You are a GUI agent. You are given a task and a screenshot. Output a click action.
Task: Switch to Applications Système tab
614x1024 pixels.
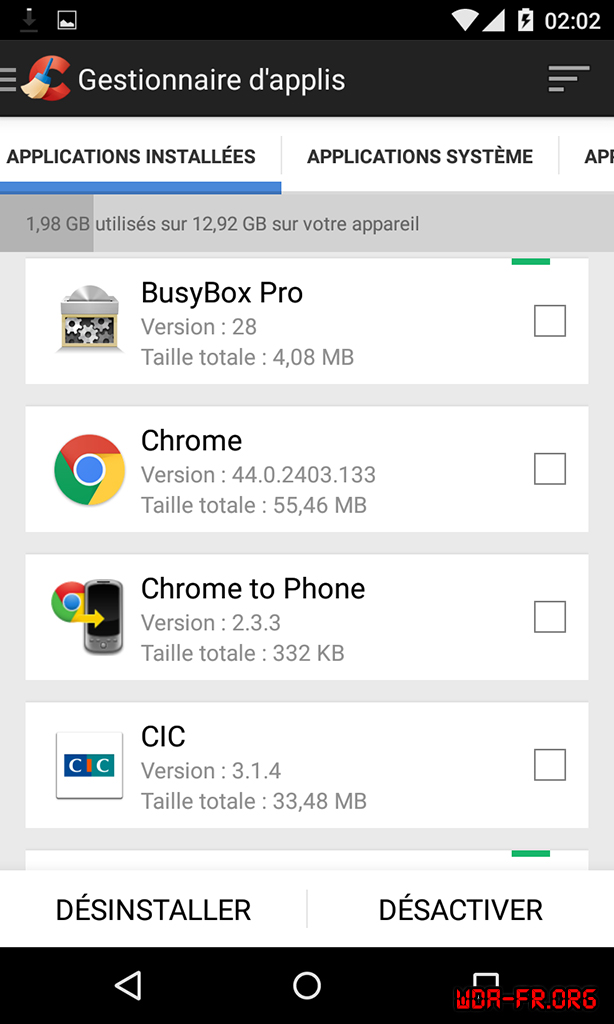click(x=419, y=156)
